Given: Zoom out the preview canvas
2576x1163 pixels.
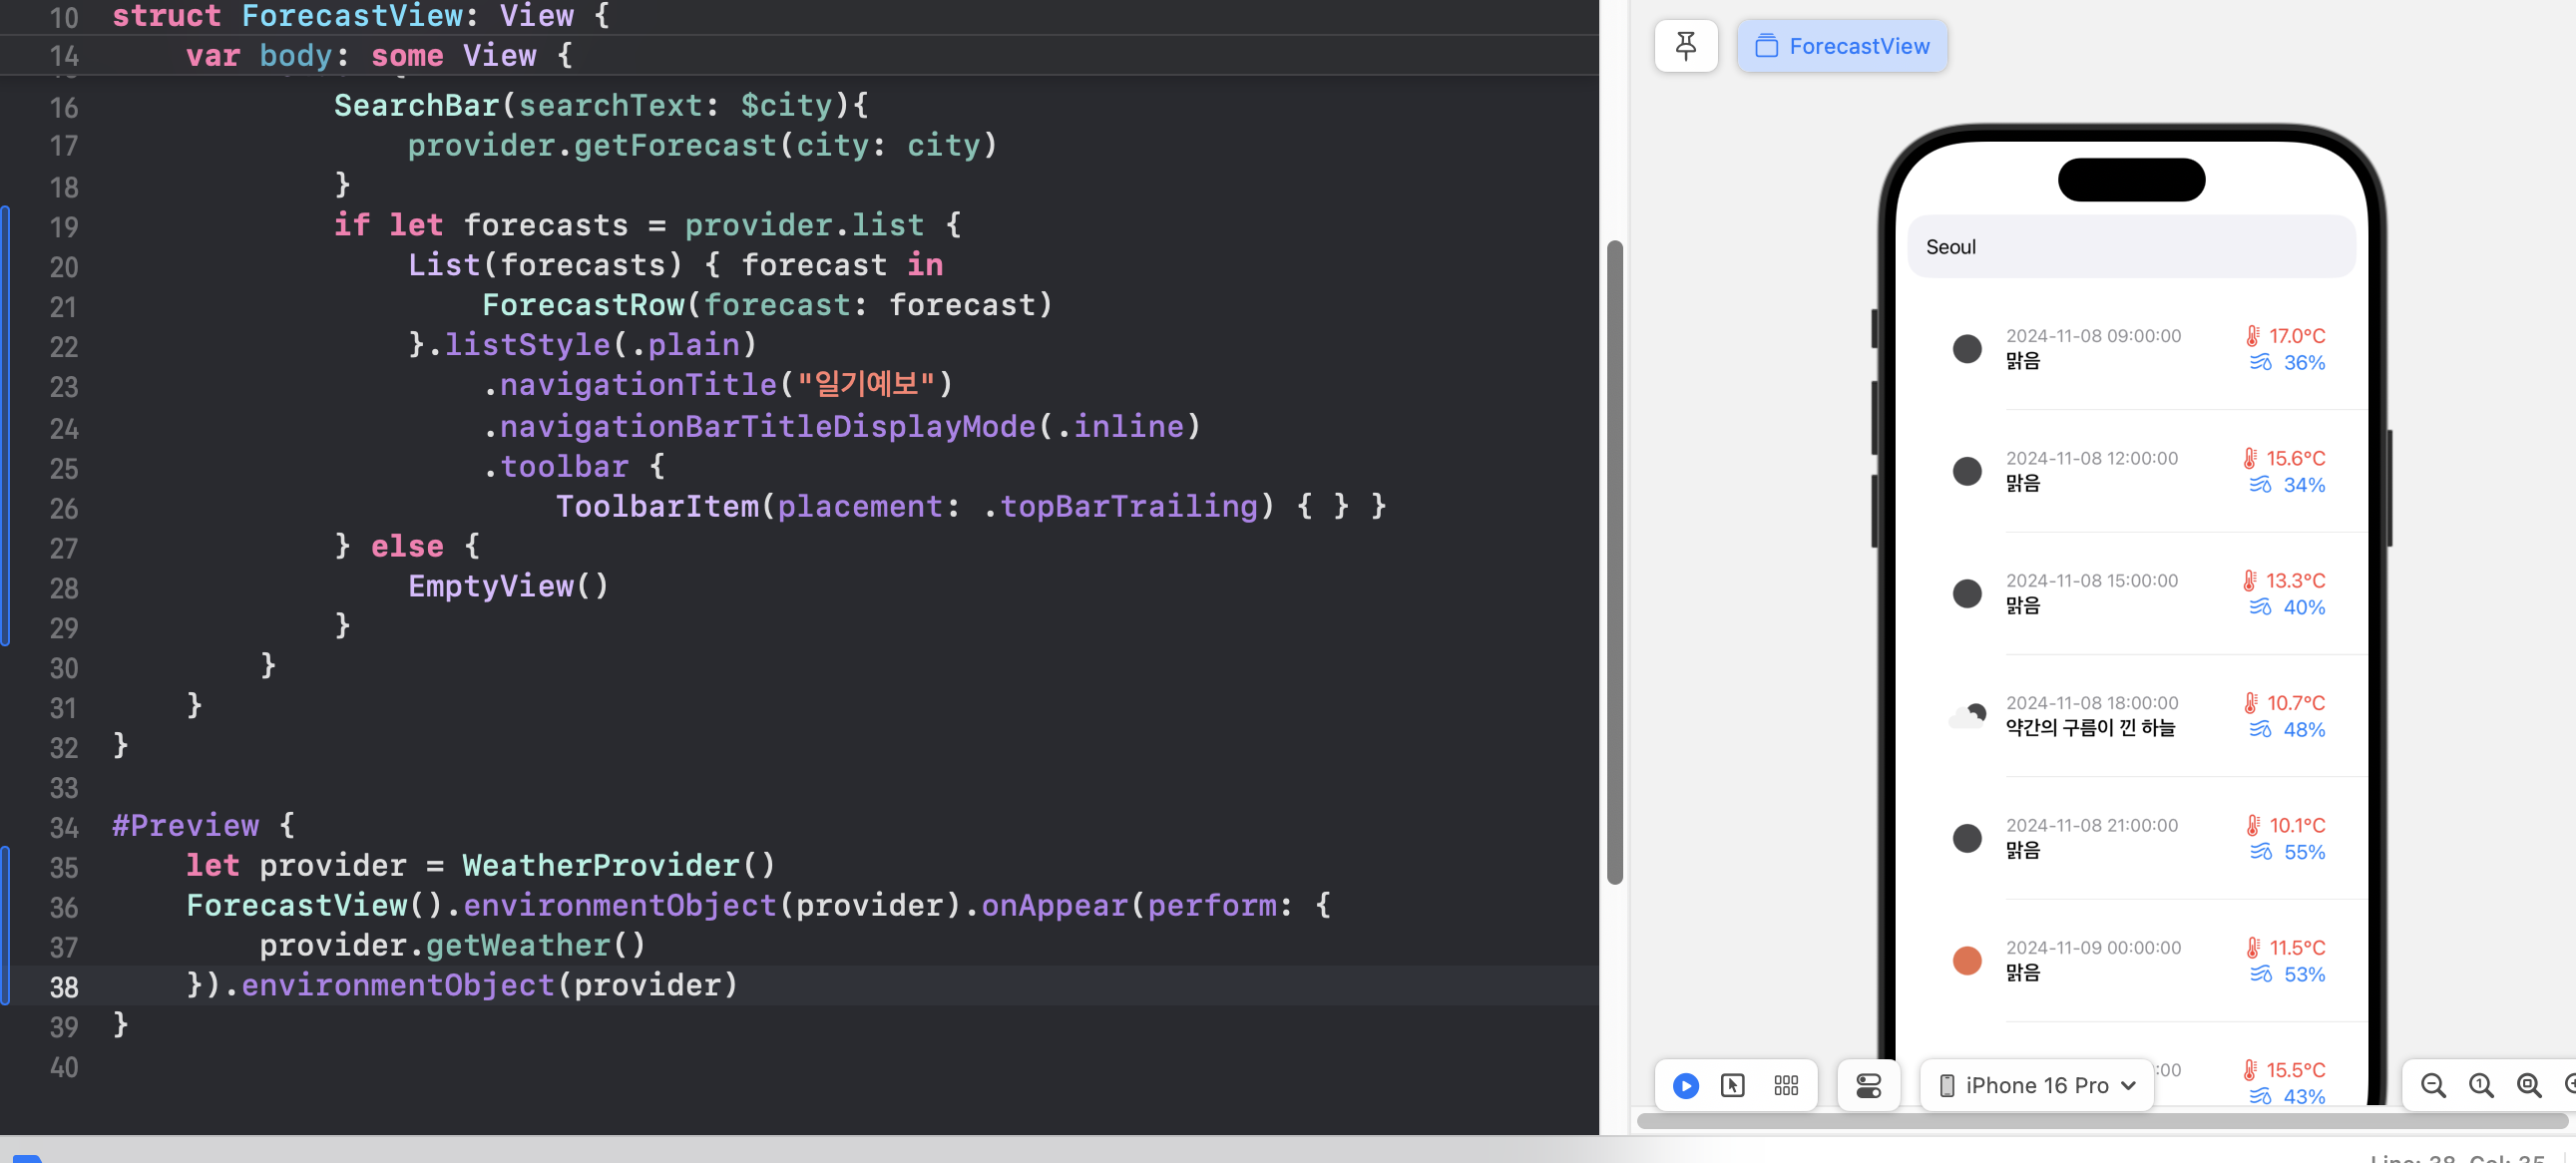Looking at the screenshot, I should tap(2433, 1085).
